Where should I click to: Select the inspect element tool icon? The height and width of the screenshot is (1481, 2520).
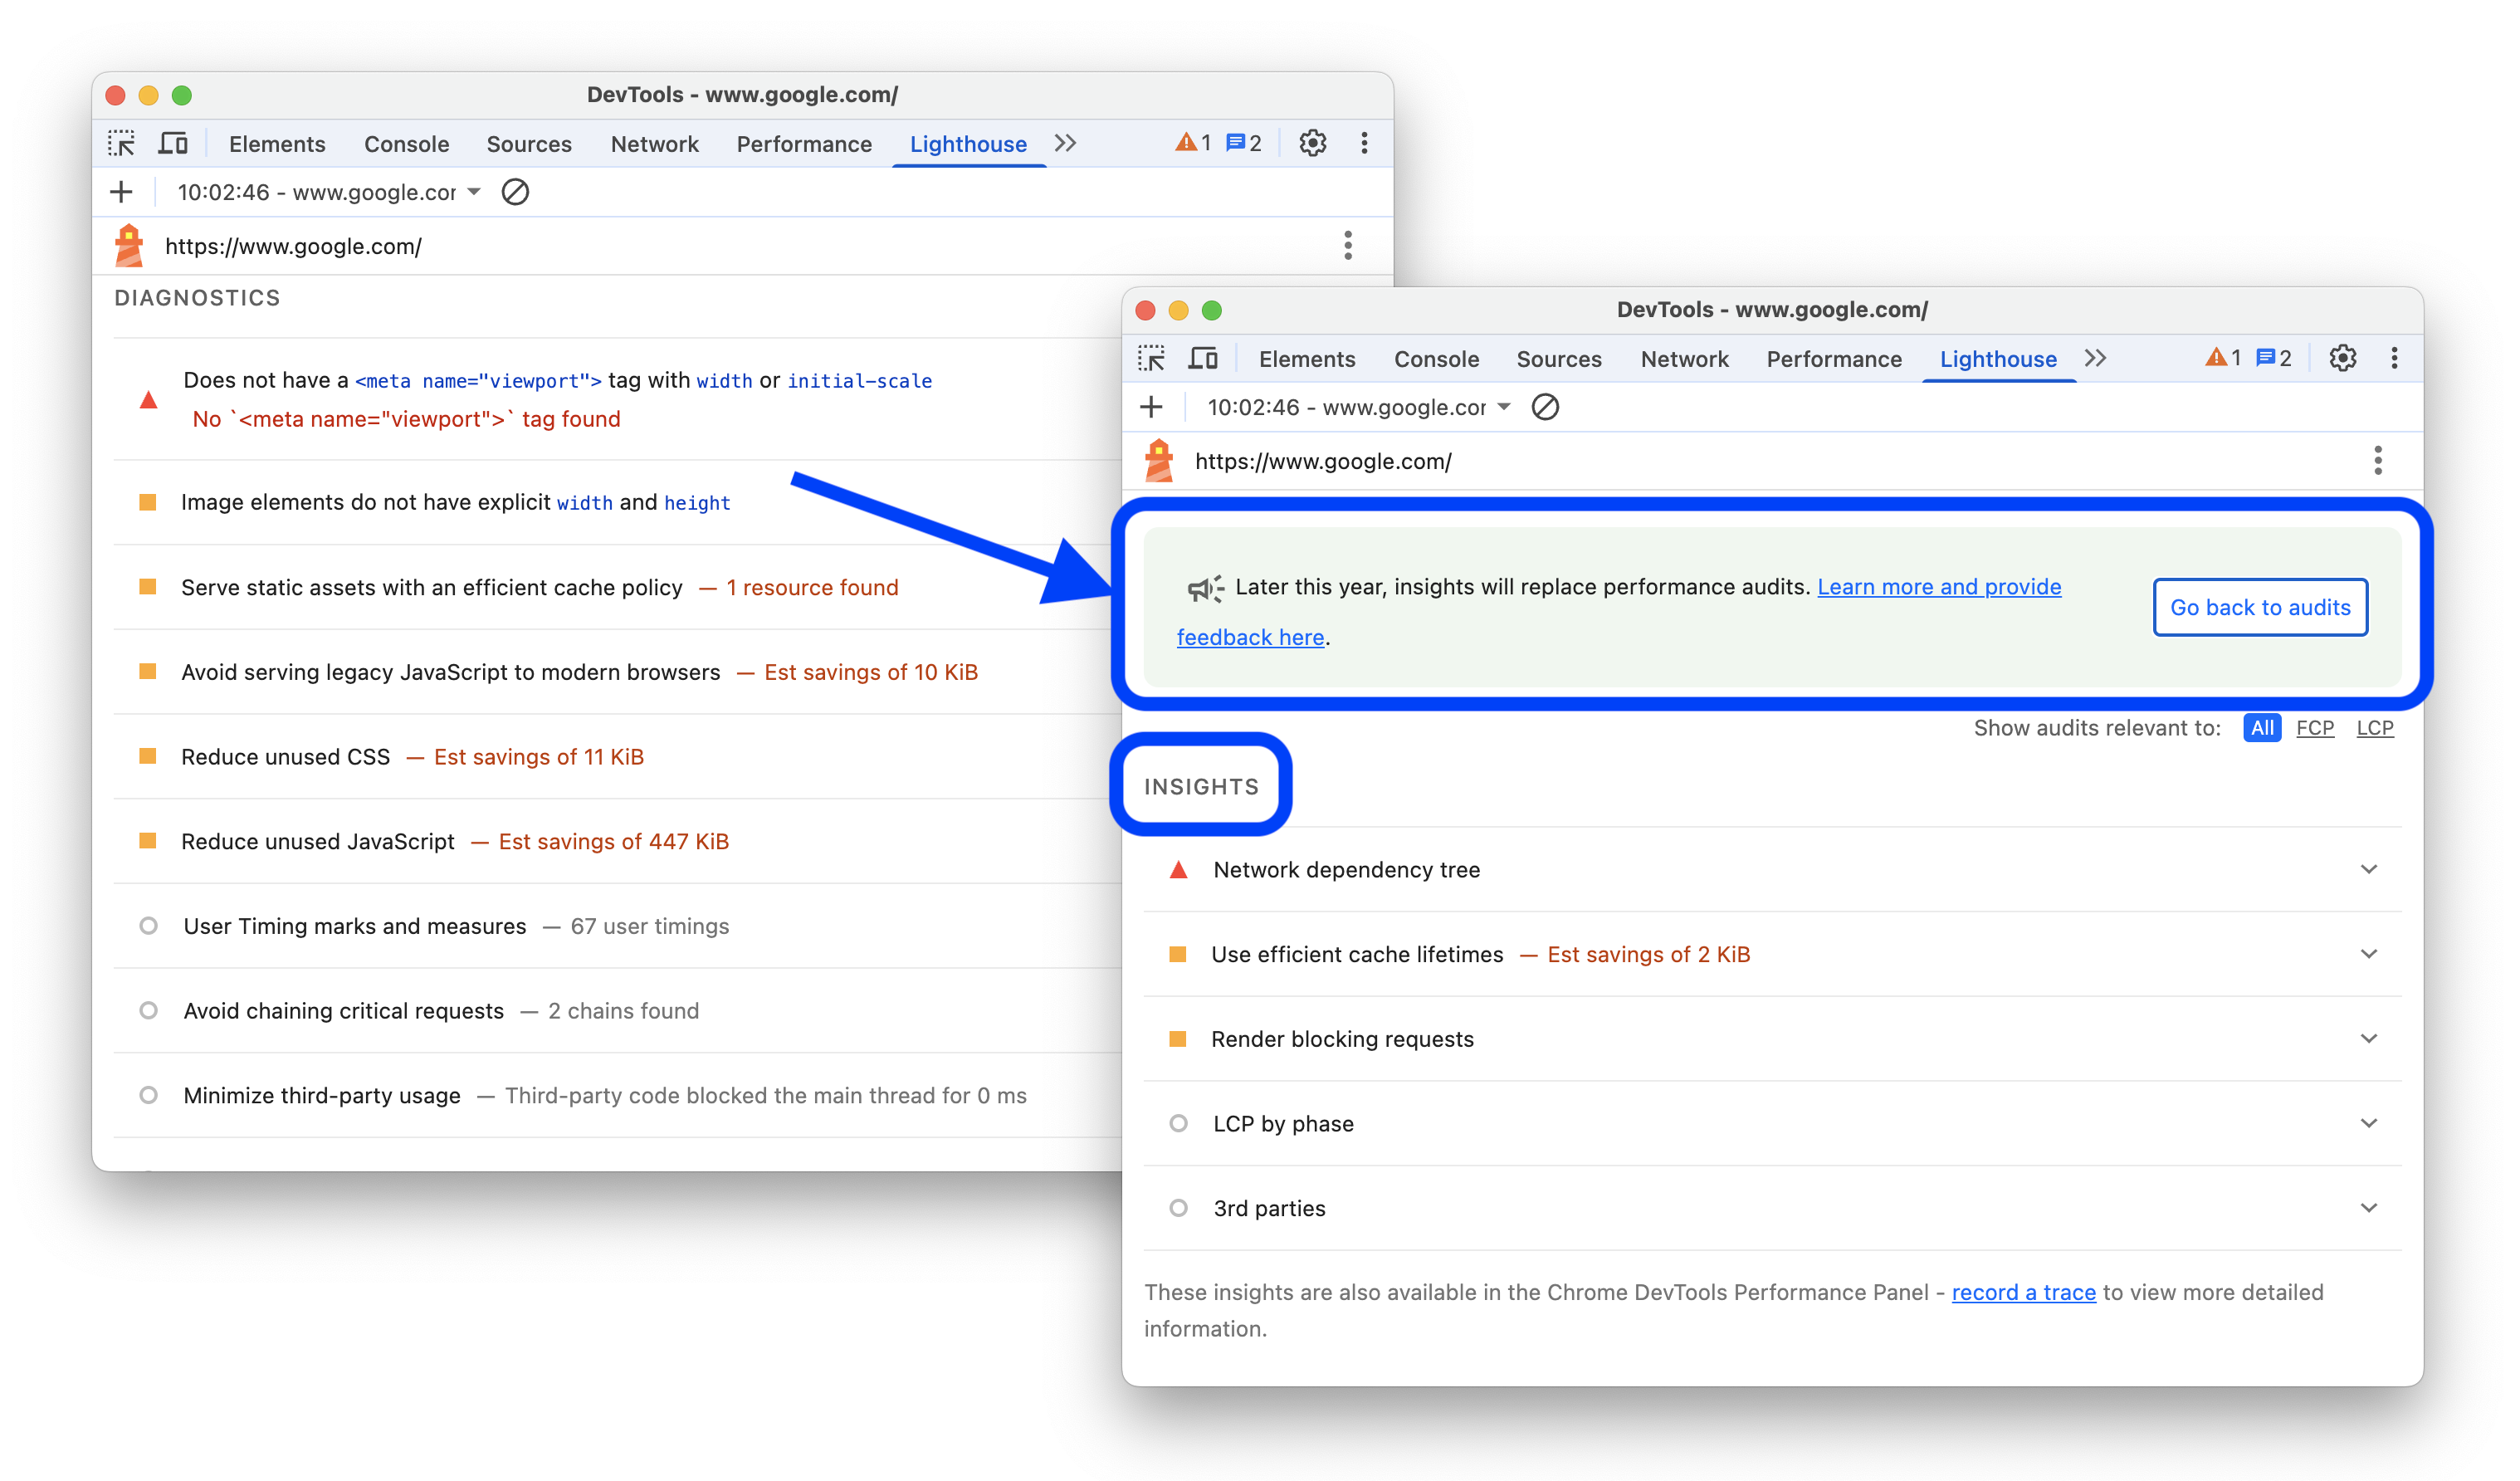[1152, 358]
